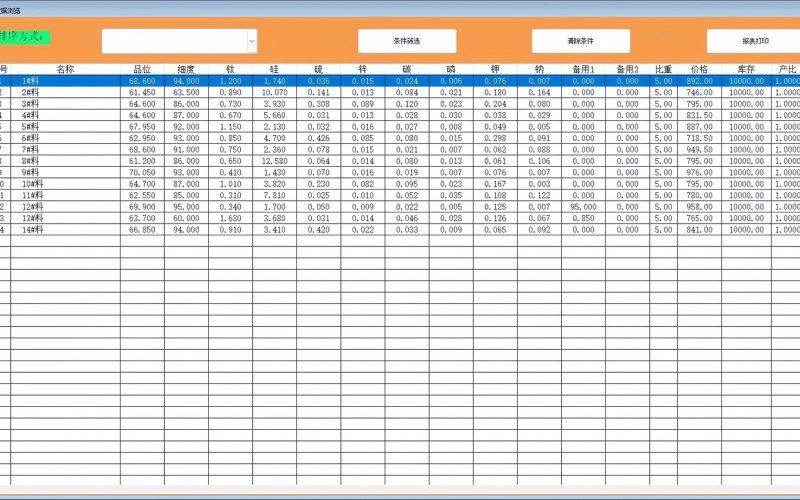The height and width of the screenshot is (500, 800).
Task: Click the 95.000 value in 备用1 column
Action: click(583, 207)
